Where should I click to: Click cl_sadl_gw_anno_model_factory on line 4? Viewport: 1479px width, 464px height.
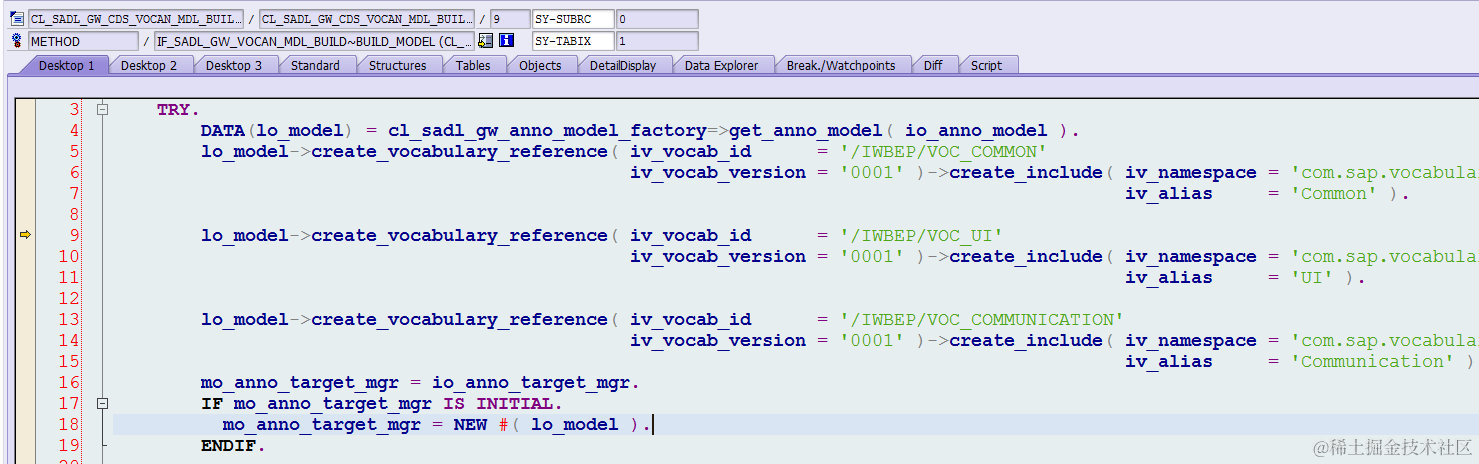548,131
